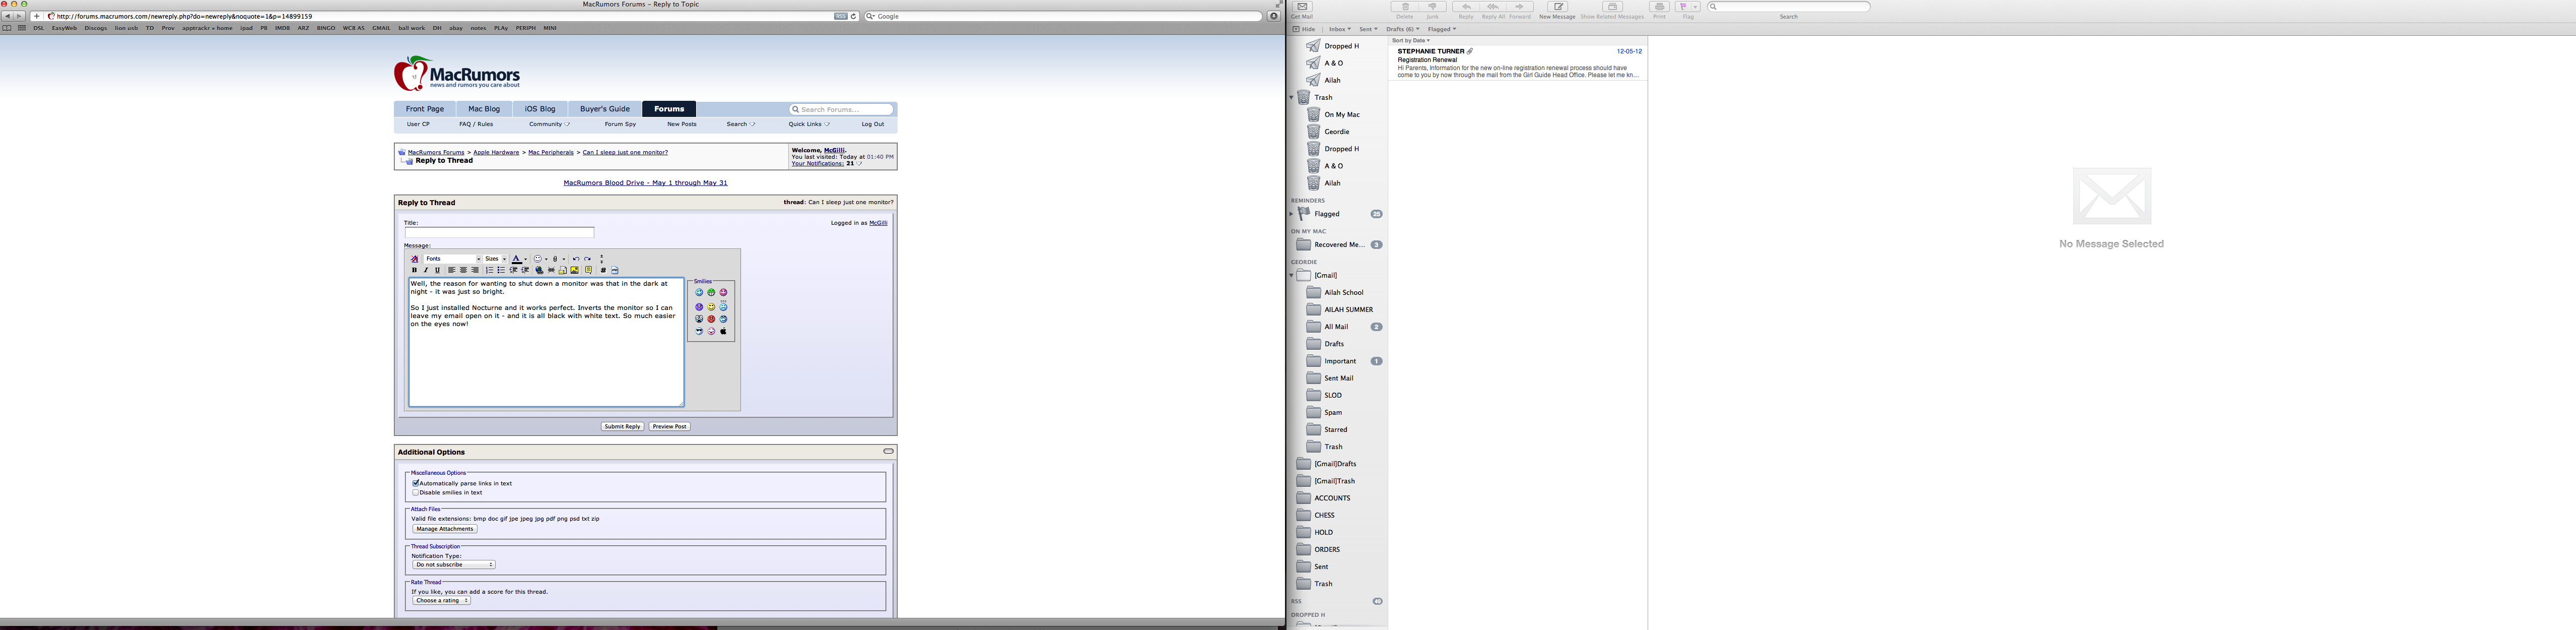Click the Wrap Quote tags icon
2576x630 pixels.
588,270
